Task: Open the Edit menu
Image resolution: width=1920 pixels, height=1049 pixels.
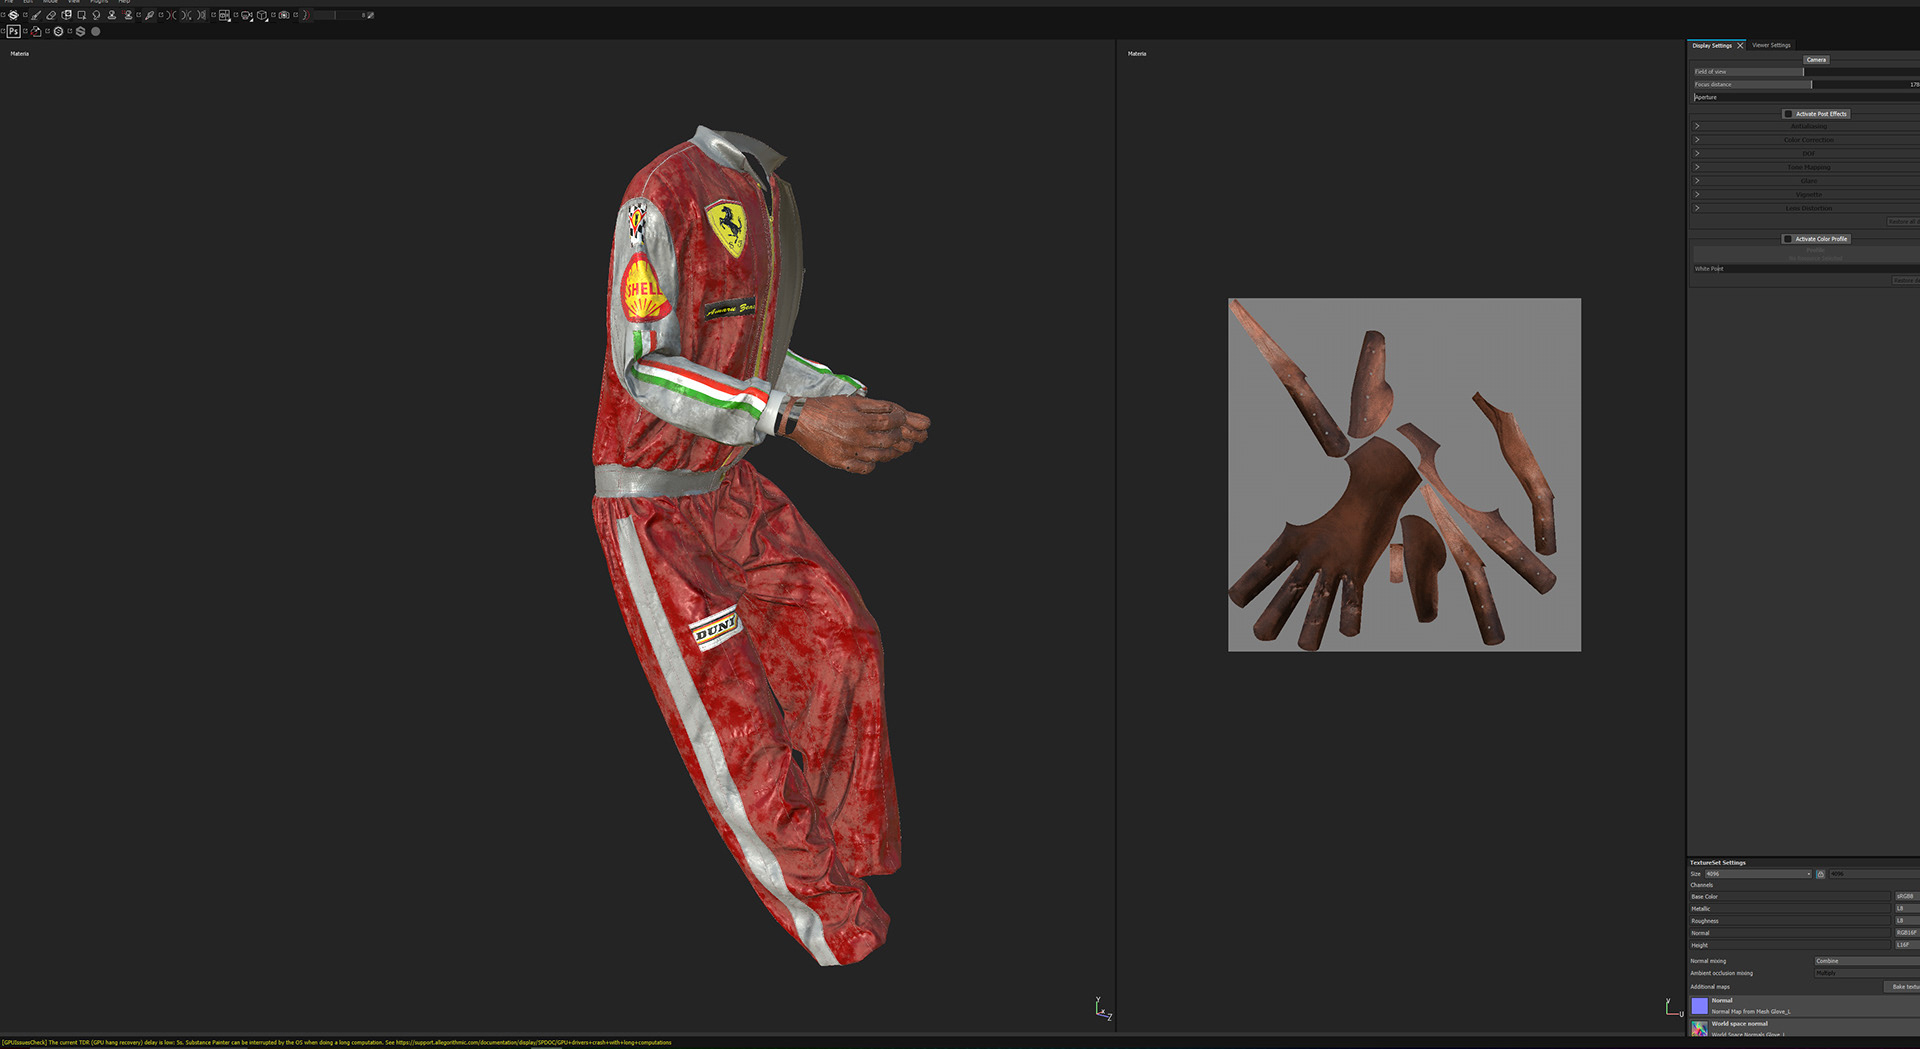Action: click(x=28, y=2)
